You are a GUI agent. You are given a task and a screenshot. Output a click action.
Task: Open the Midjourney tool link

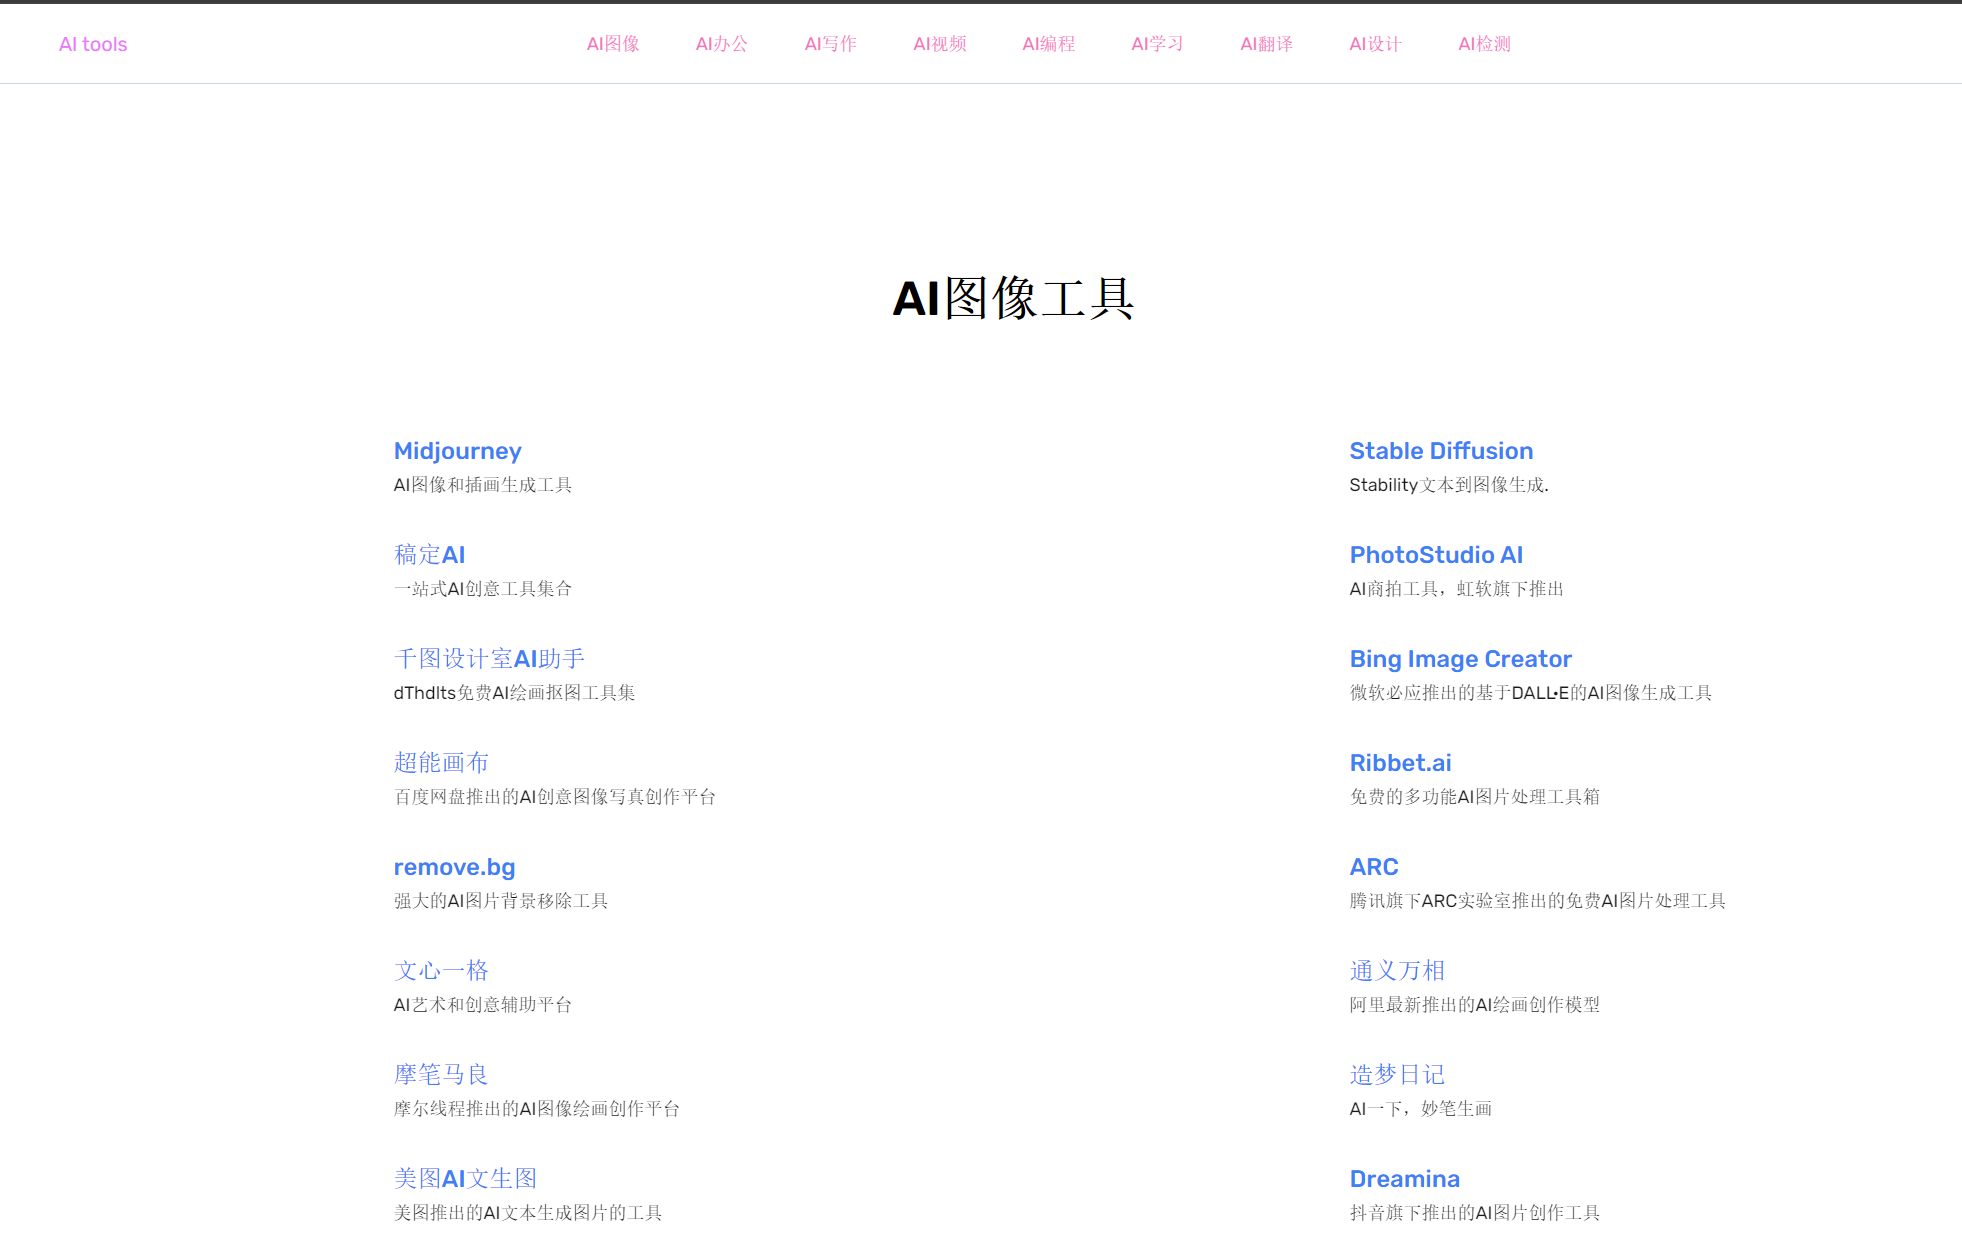tap(458, 451)
